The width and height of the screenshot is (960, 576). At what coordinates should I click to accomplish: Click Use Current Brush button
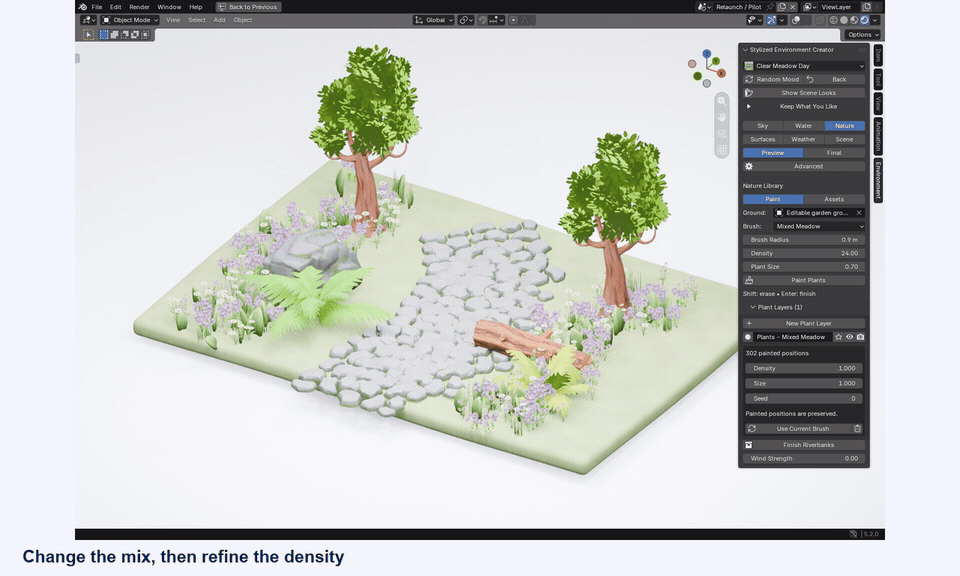(x=798, y=429)
